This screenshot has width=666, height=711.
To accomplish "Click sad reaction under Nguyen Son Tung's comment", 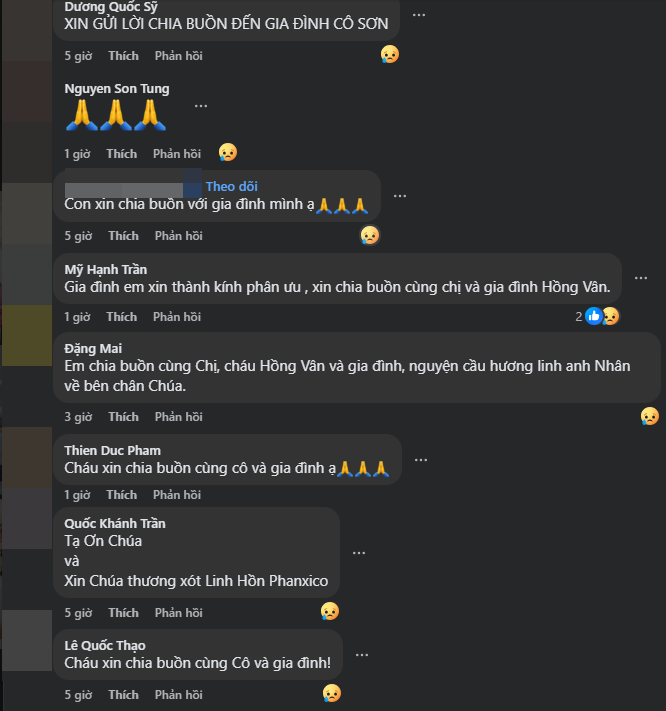I will click(x=228, y=152).
